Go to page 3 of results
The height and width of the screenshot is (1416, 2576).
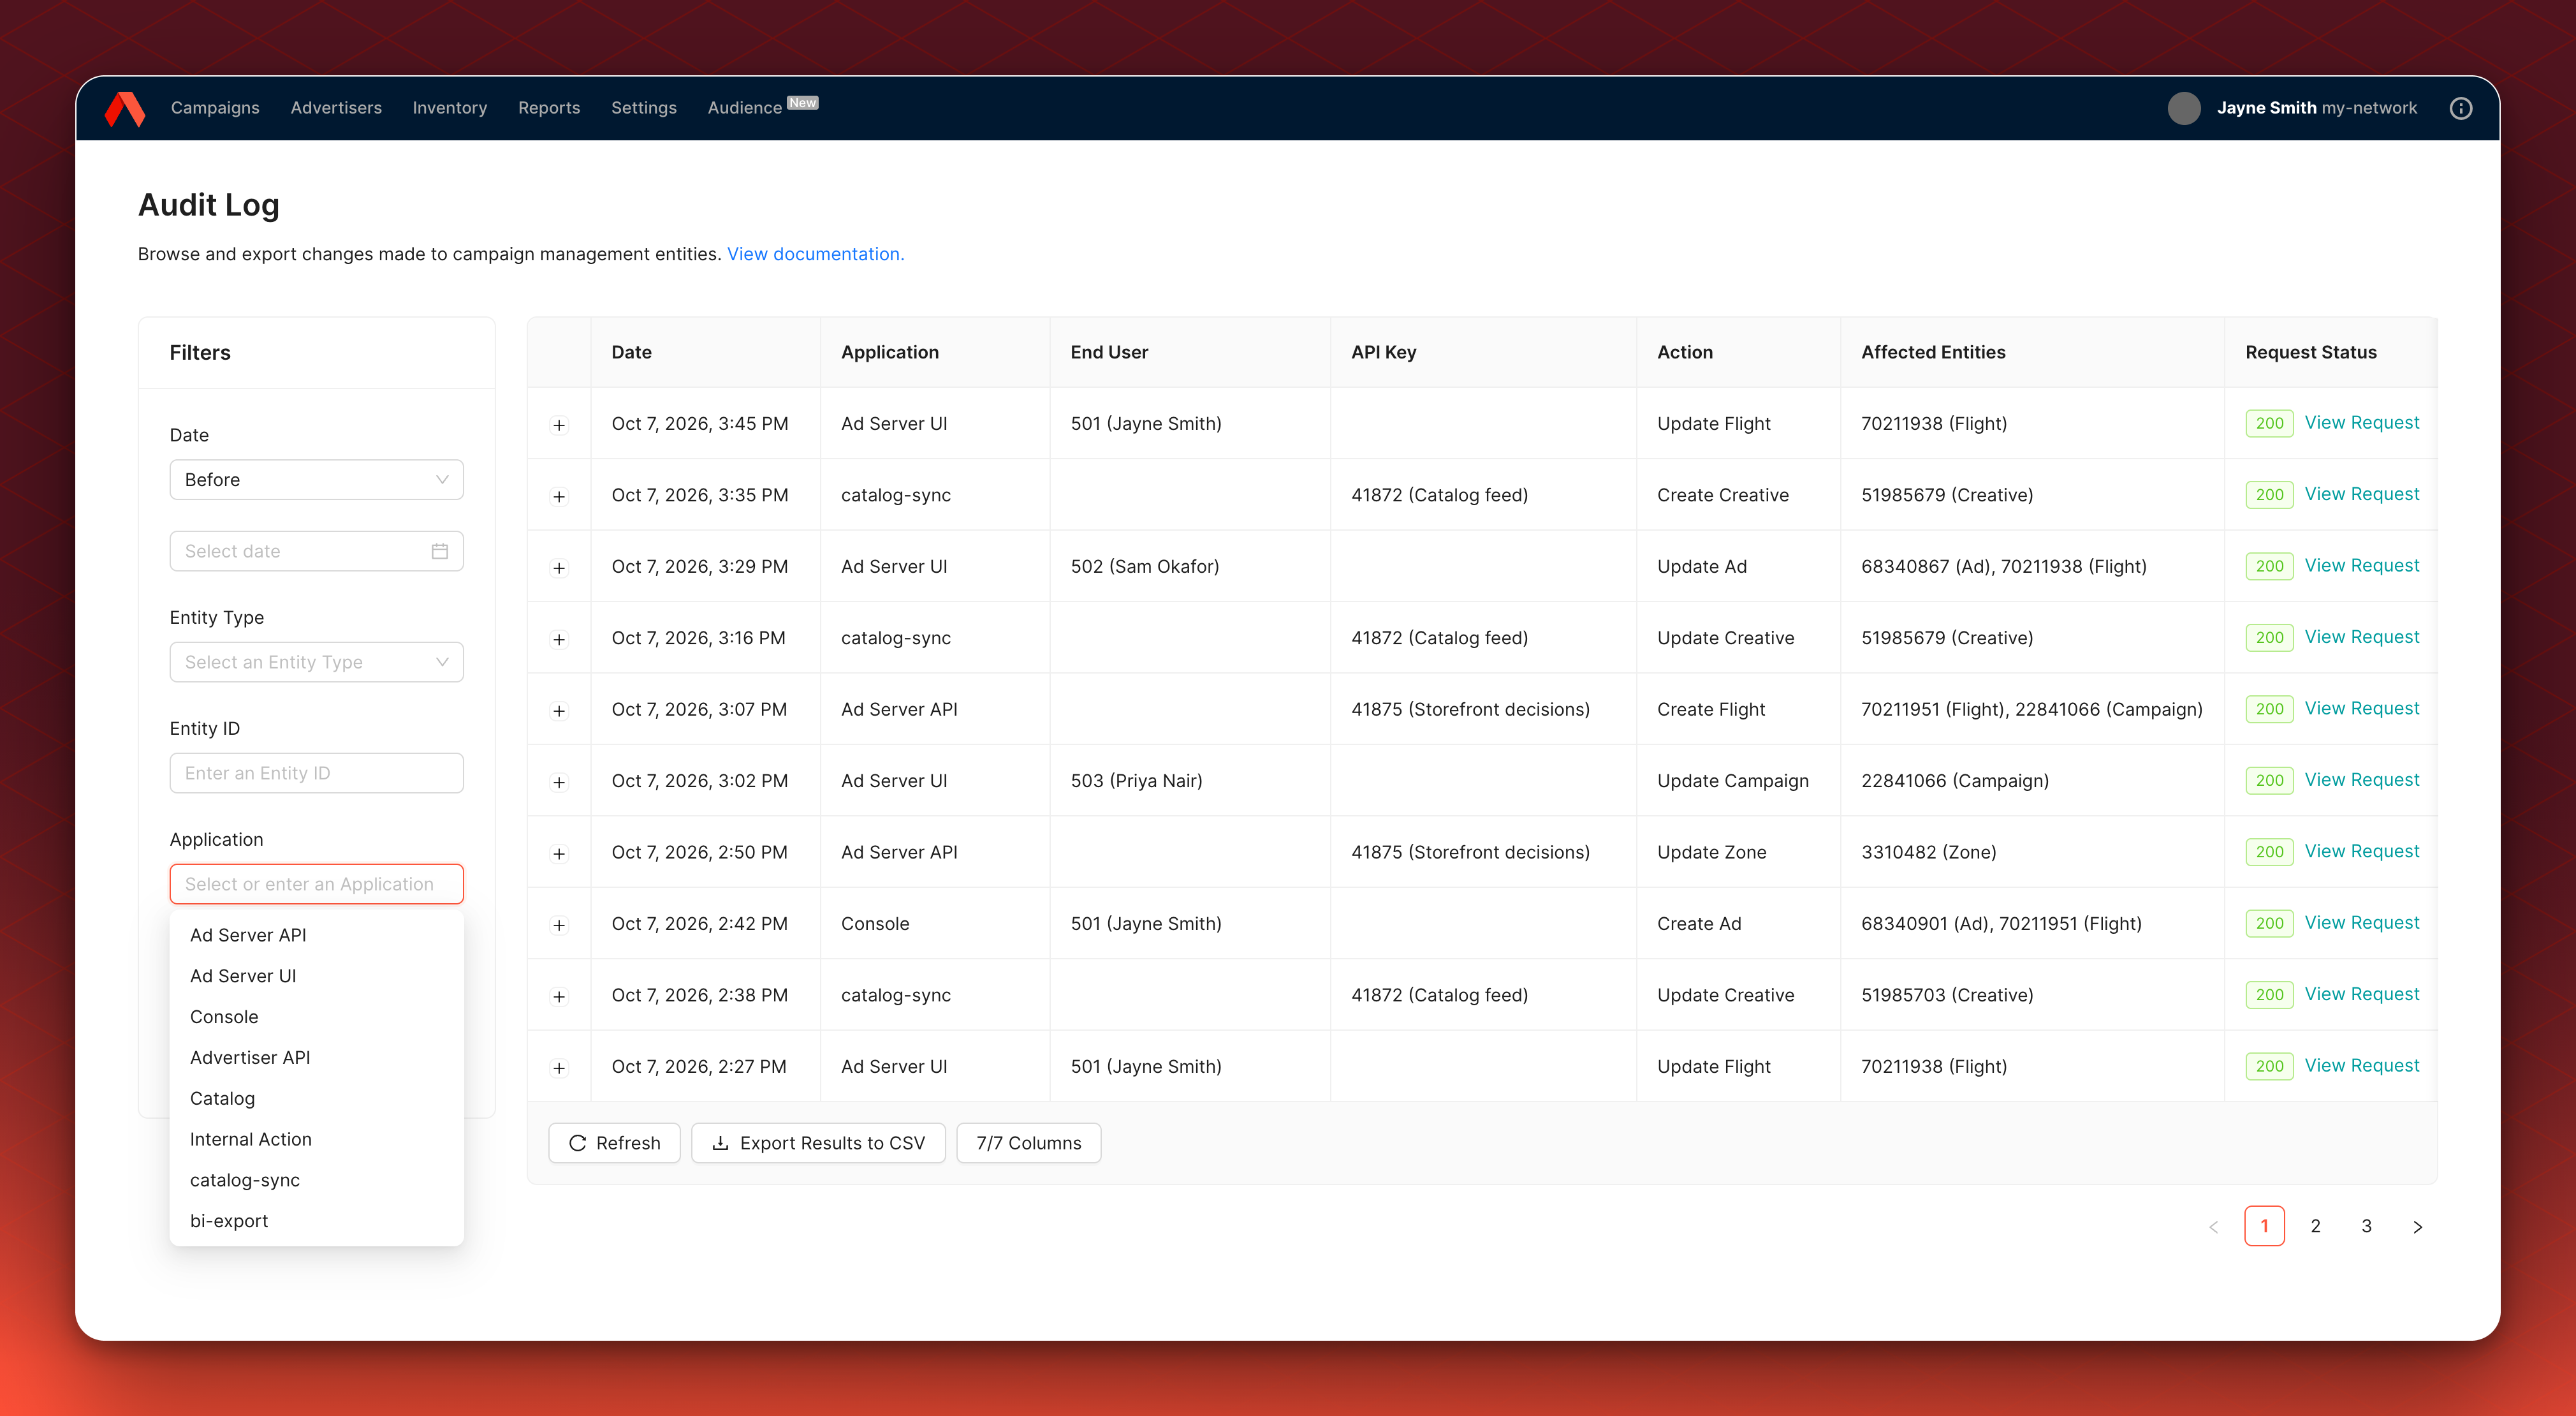pyautogui.click(x=2366, y=1227)
